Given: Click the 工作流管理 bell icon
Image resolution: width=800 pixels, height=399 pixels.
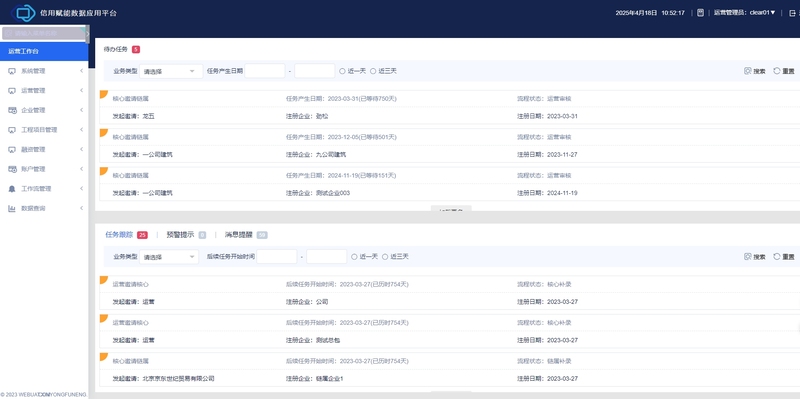Looking at the screenshot, I should point(12,189).
